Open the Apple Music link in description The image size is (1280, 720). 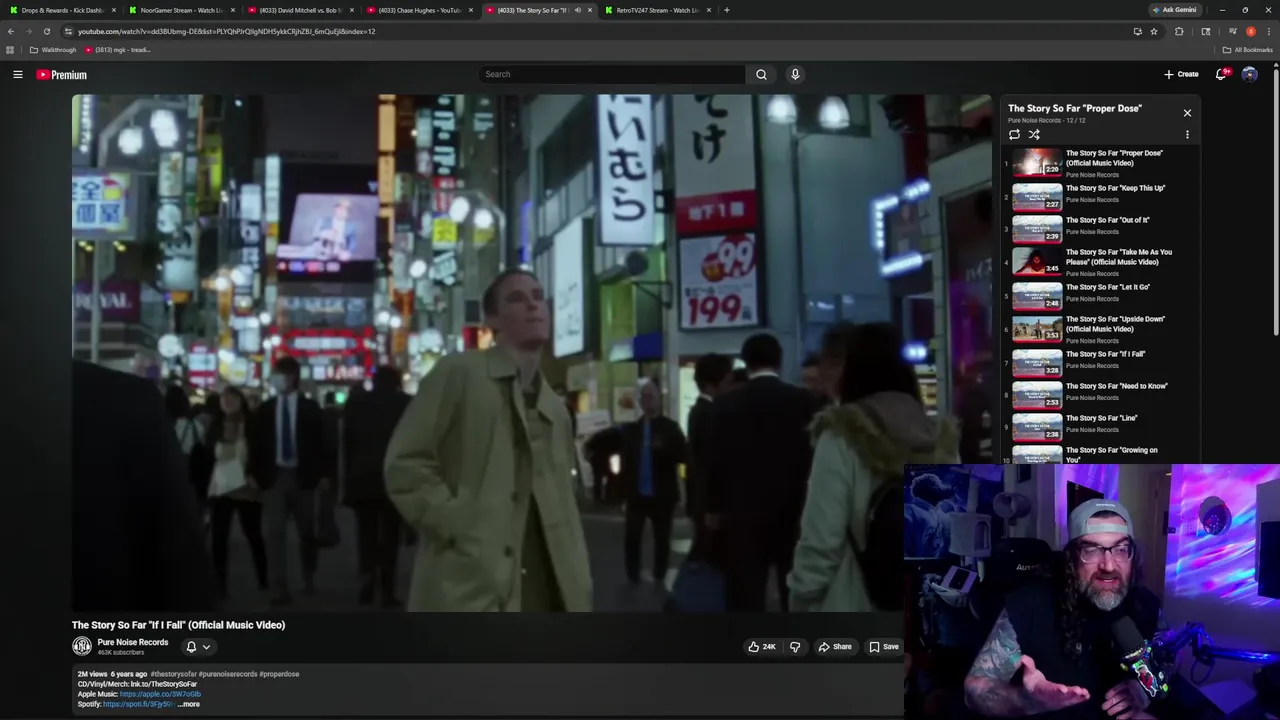[x=160, y=694]
